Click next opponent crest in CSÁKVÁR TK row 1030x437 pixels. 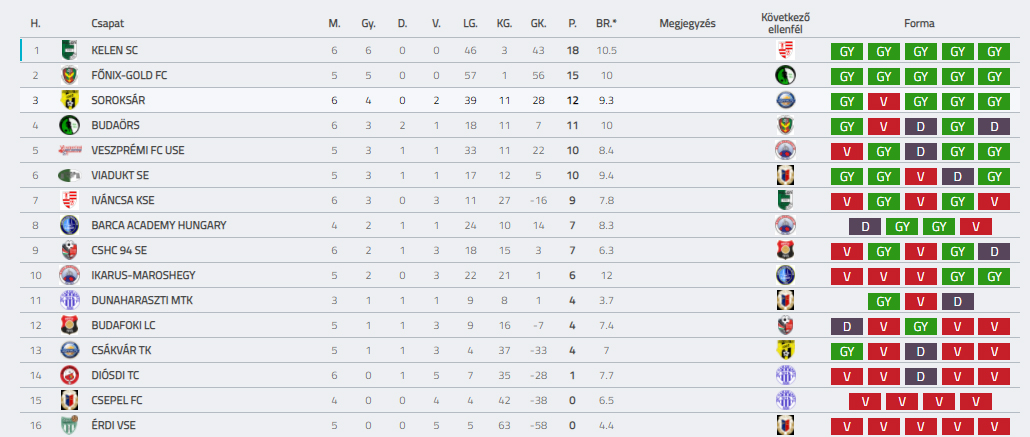point(785,350)
